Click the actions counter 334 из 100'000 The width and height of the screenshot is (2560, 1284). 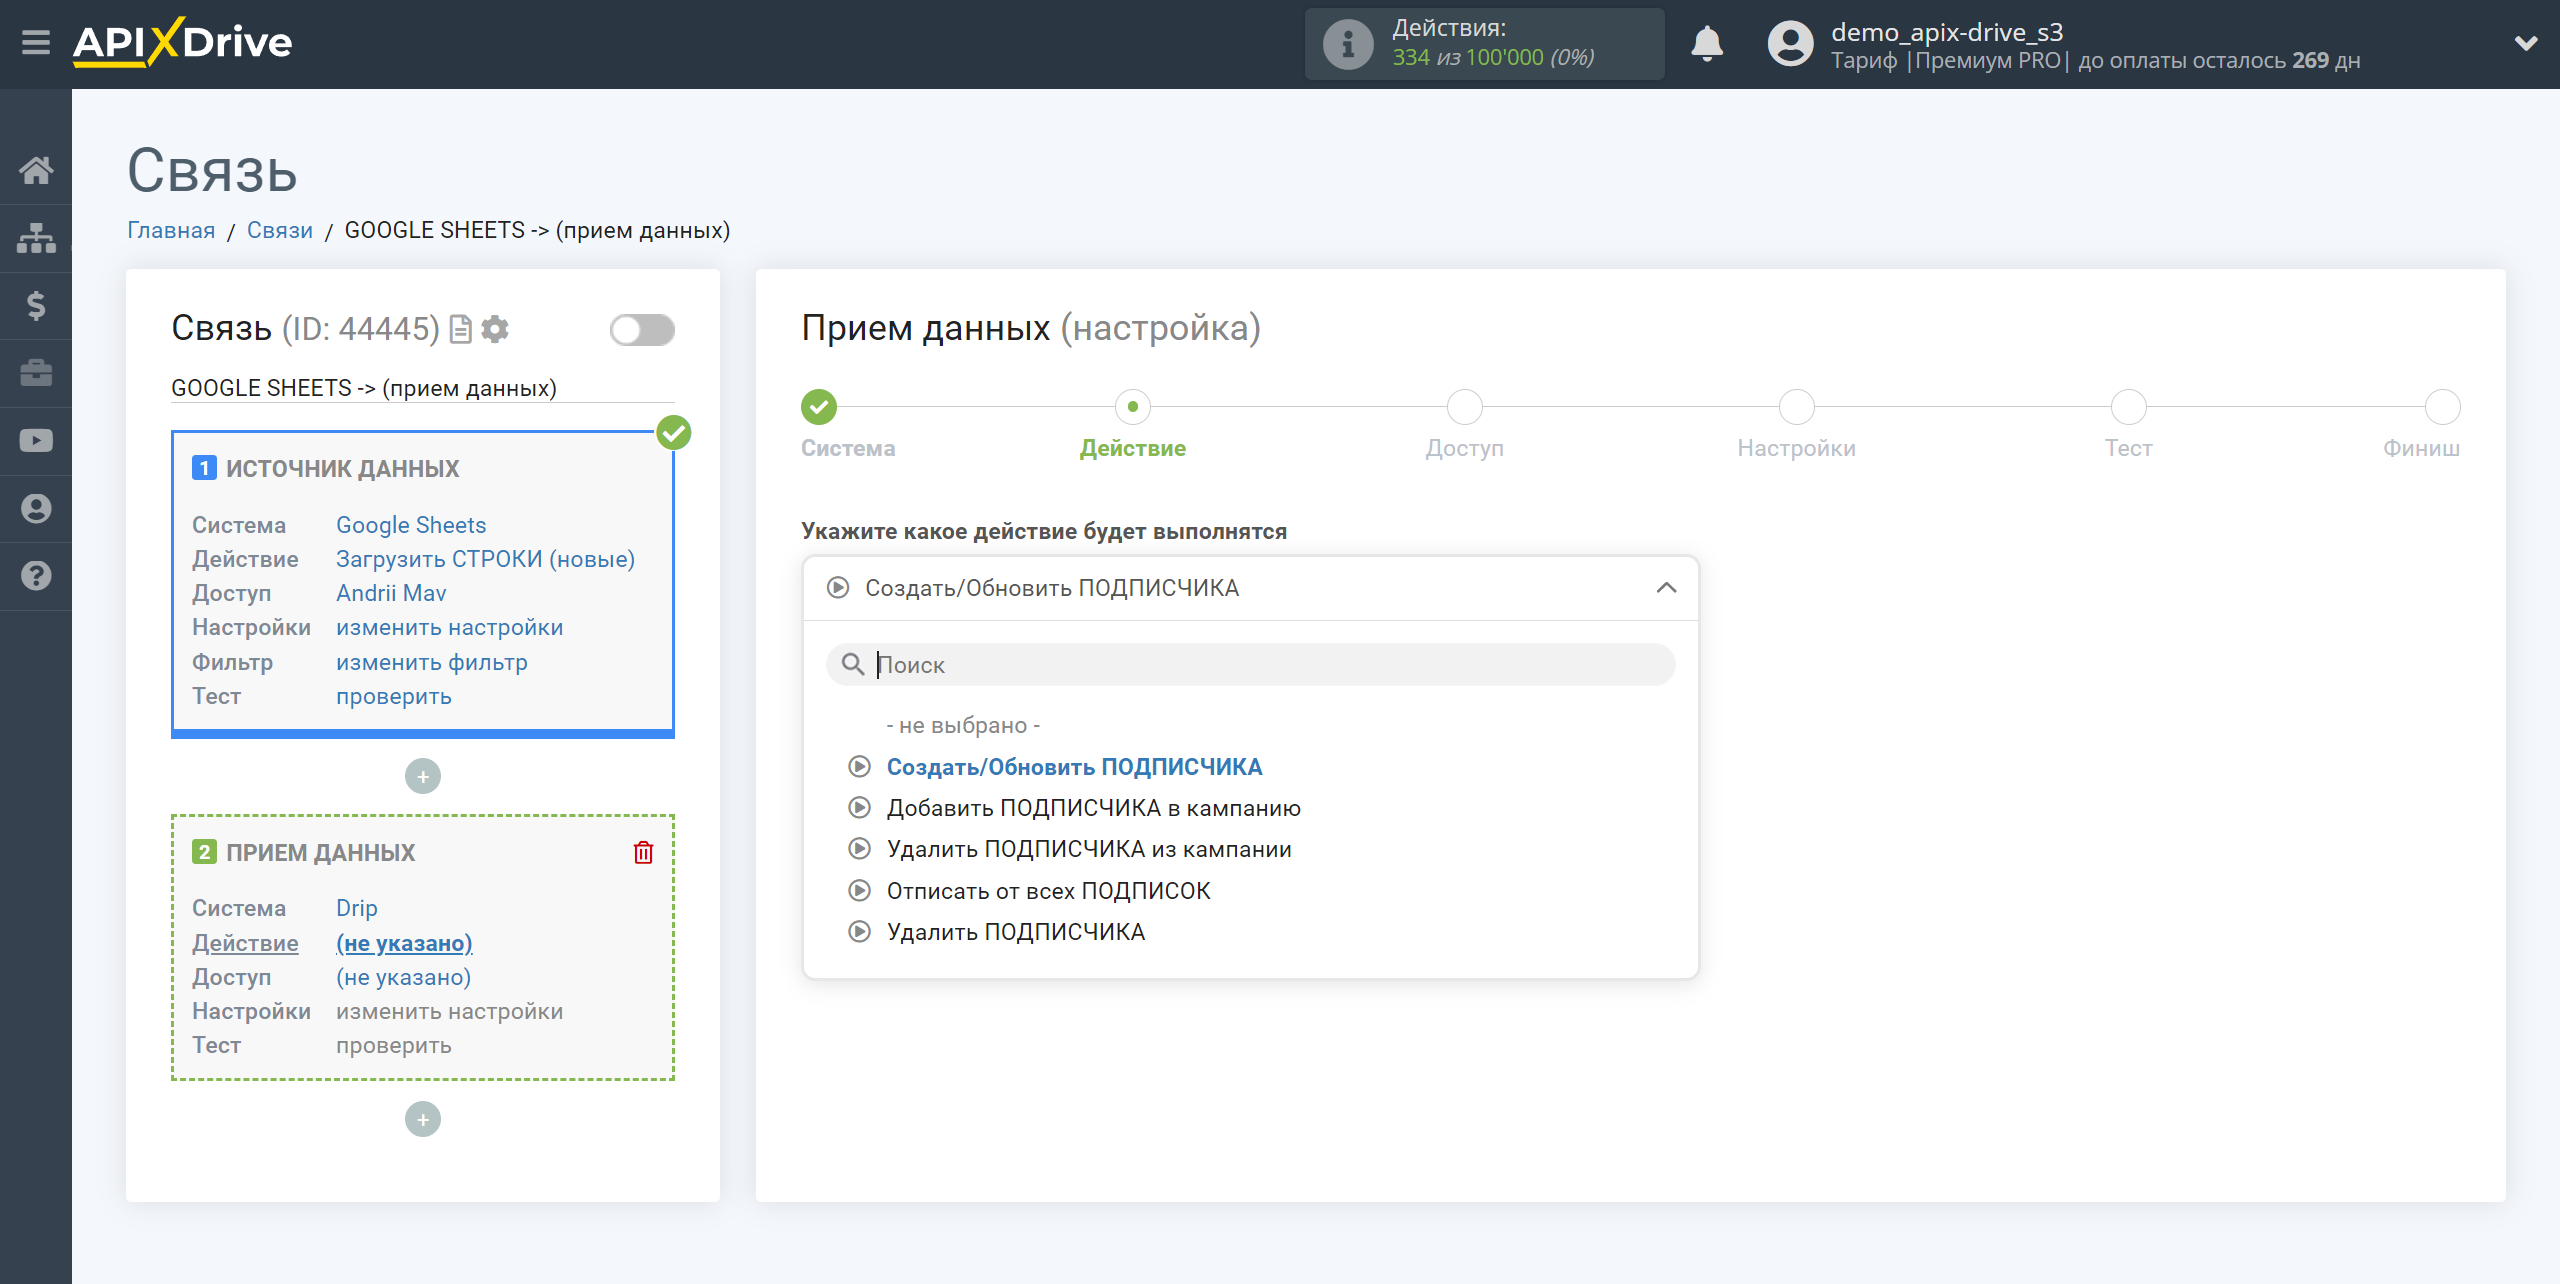(1493, 58)
